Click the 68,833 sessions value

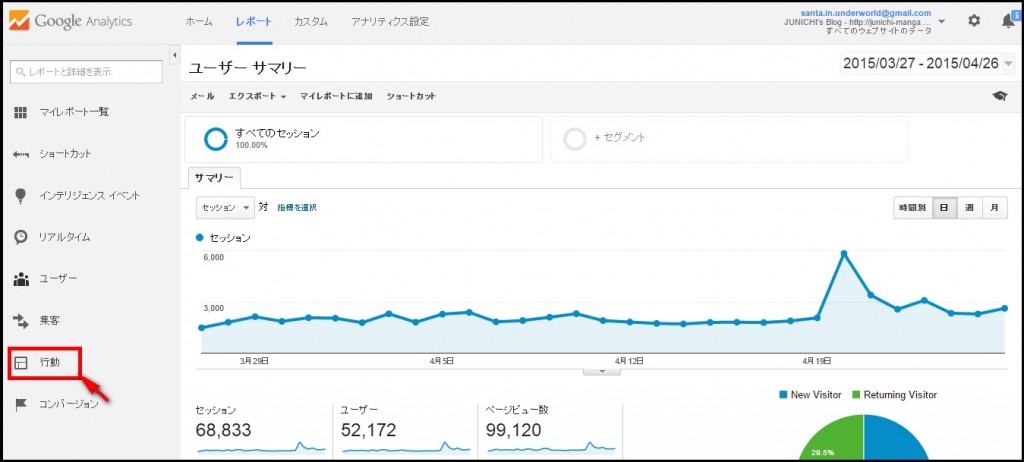click(x=223, y=429)
